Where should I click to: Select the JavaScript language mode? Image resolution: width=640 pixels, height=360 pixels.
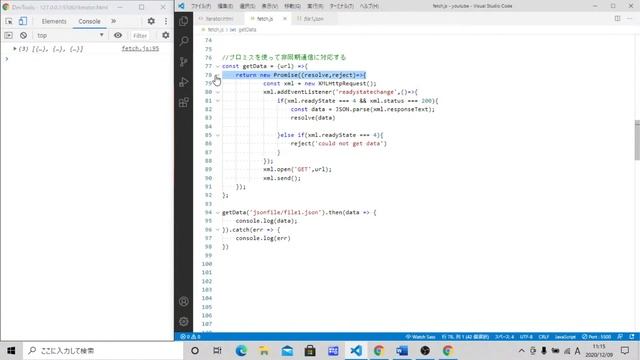(565, 337)
